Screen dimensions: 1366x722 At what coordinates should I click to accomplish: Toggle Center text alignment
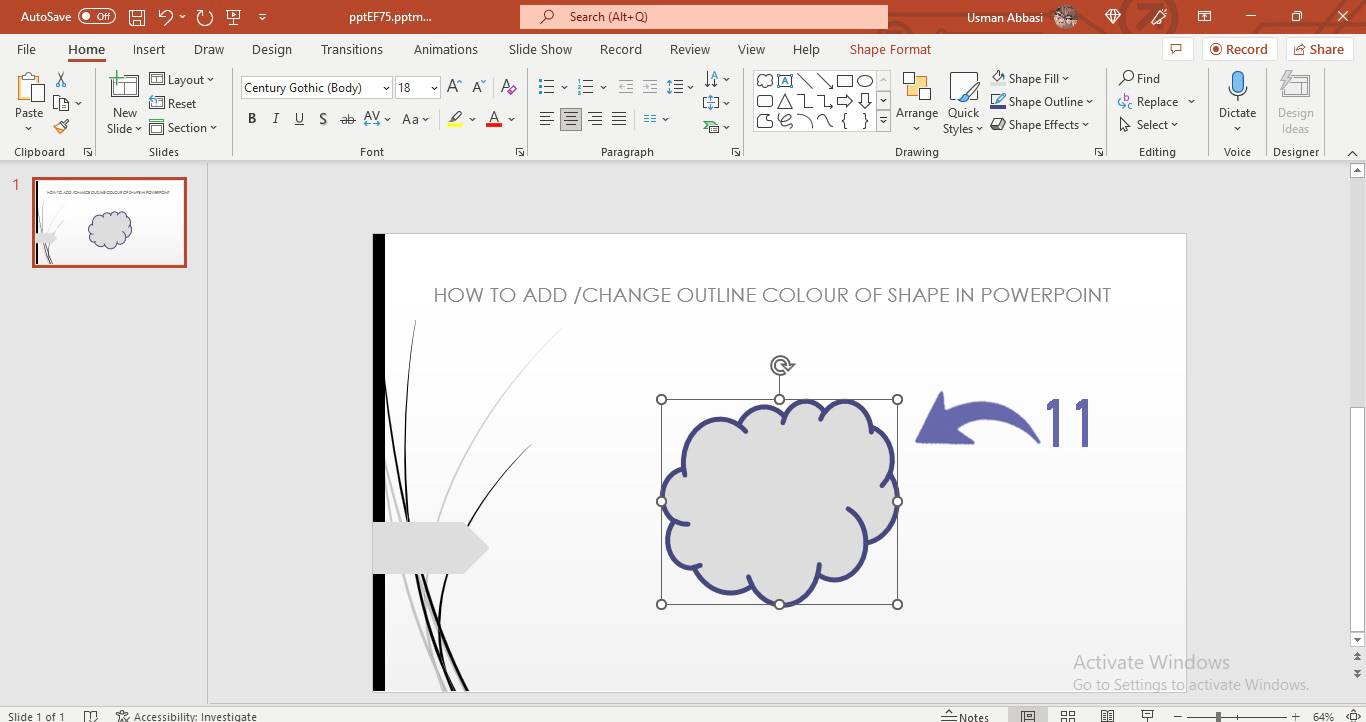pyautogui.click(x=571, y=119)
